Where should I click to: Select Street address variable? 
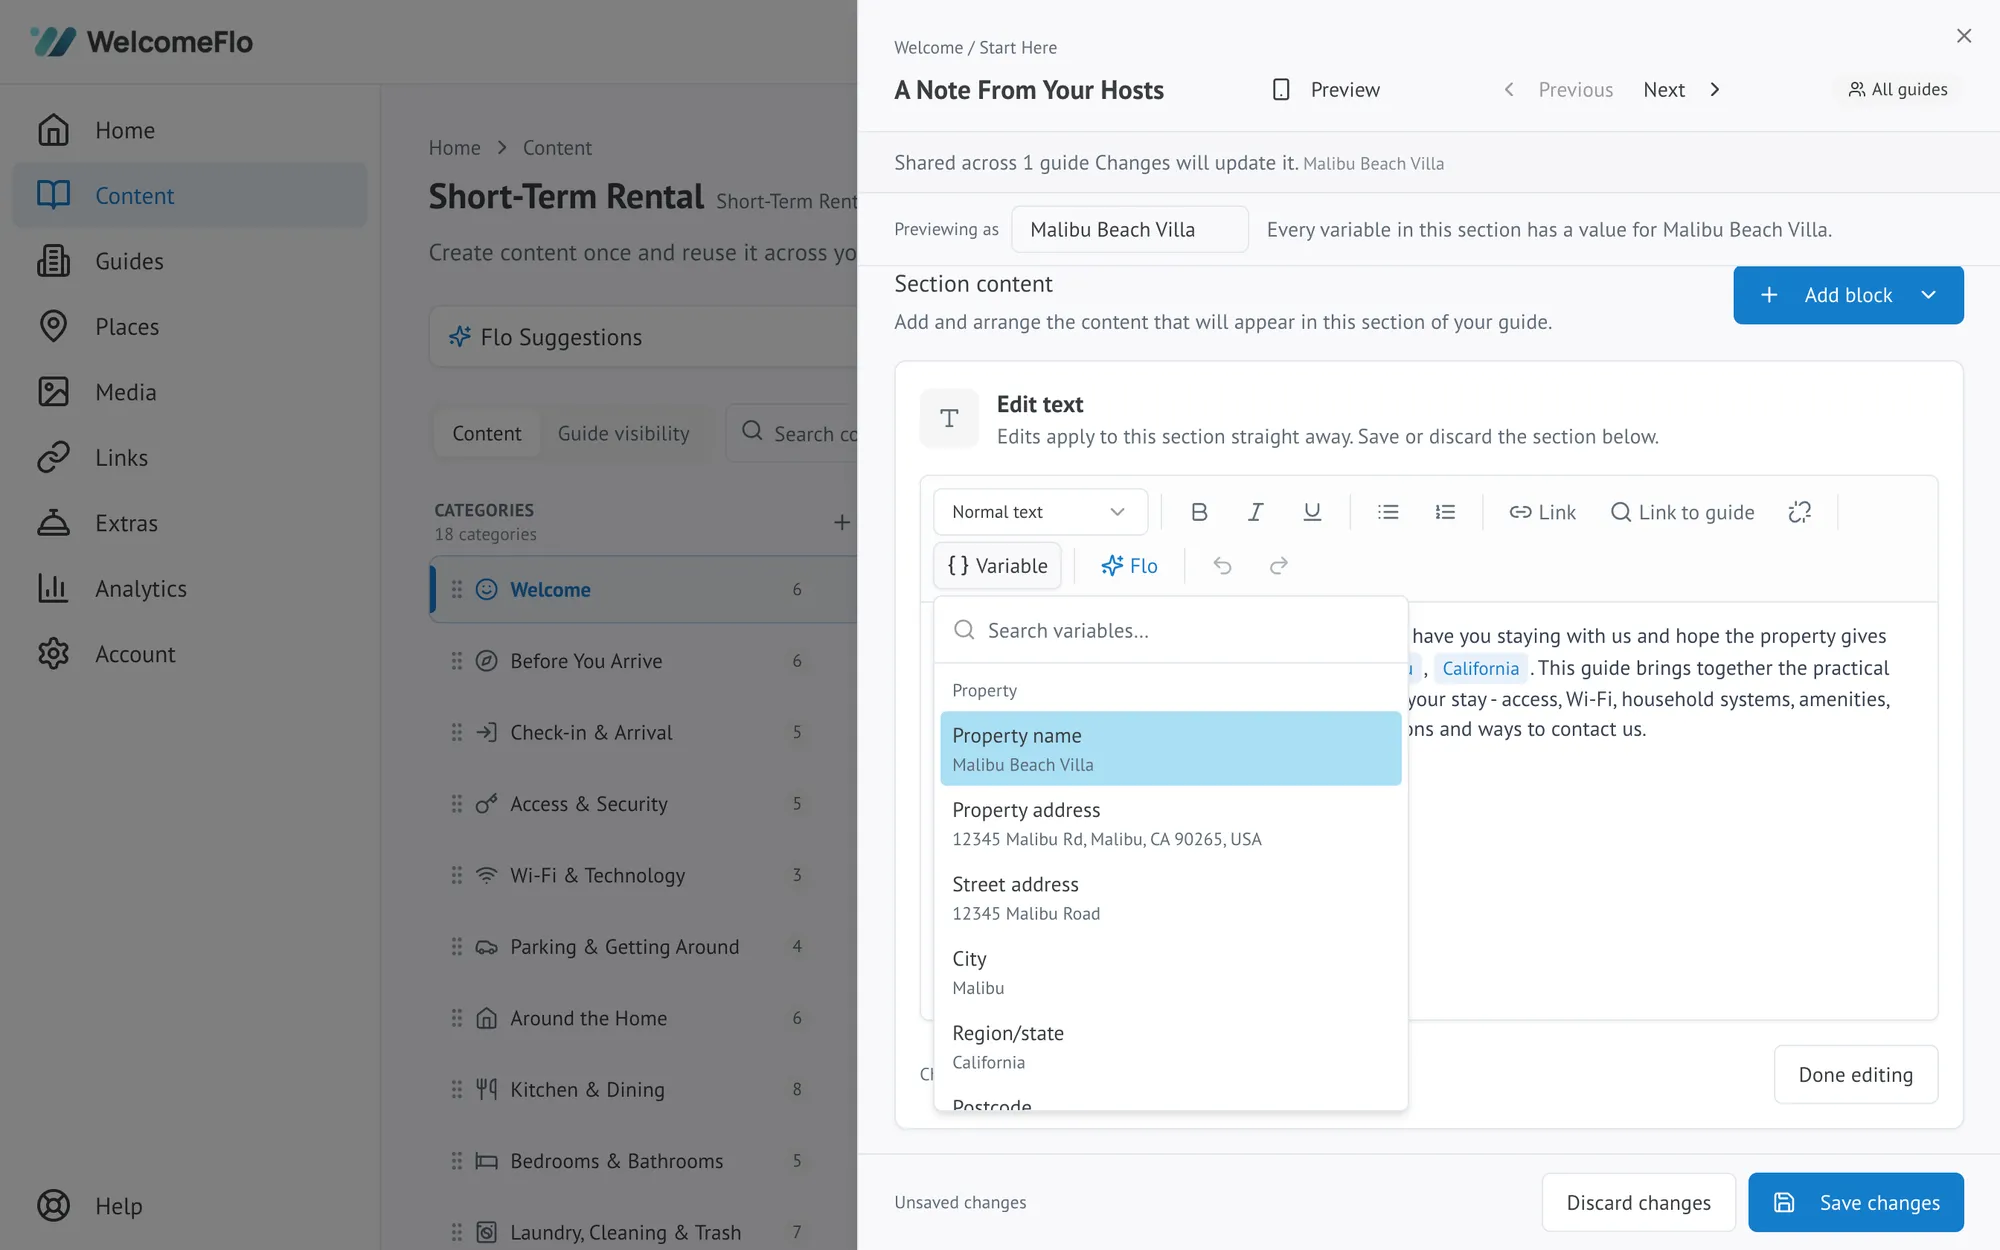coord(1170,898)
